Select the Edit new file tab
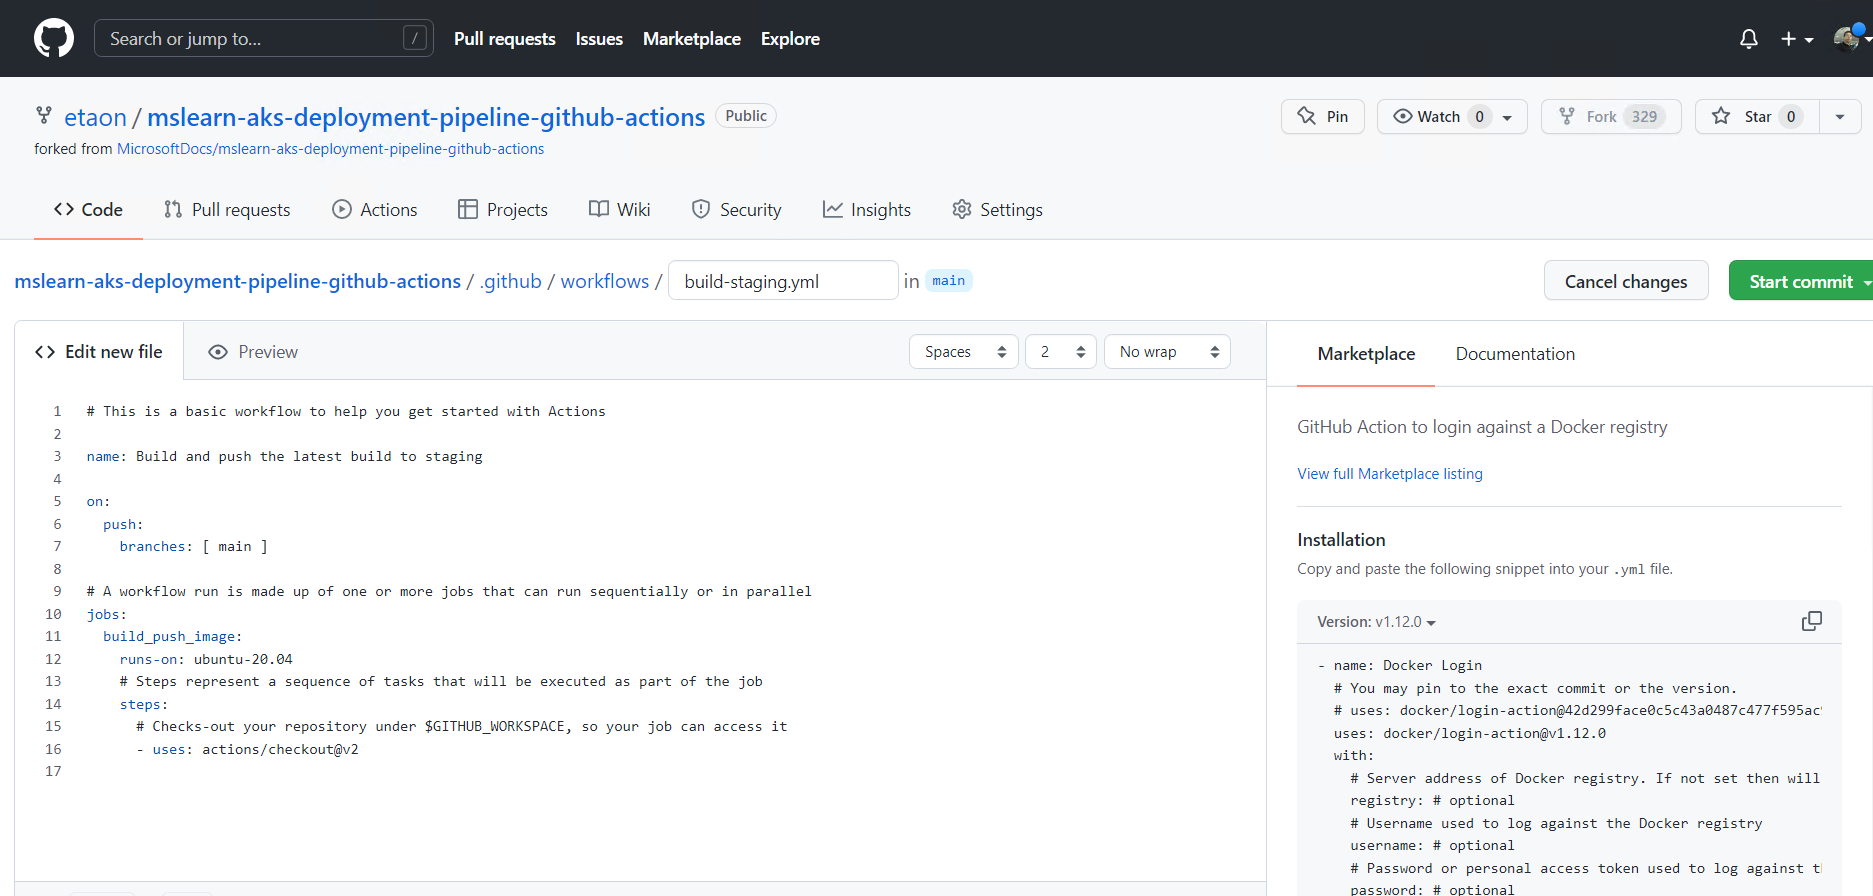Image resolution: width=1873 pixels, height=896 pixels. point(99,351)
